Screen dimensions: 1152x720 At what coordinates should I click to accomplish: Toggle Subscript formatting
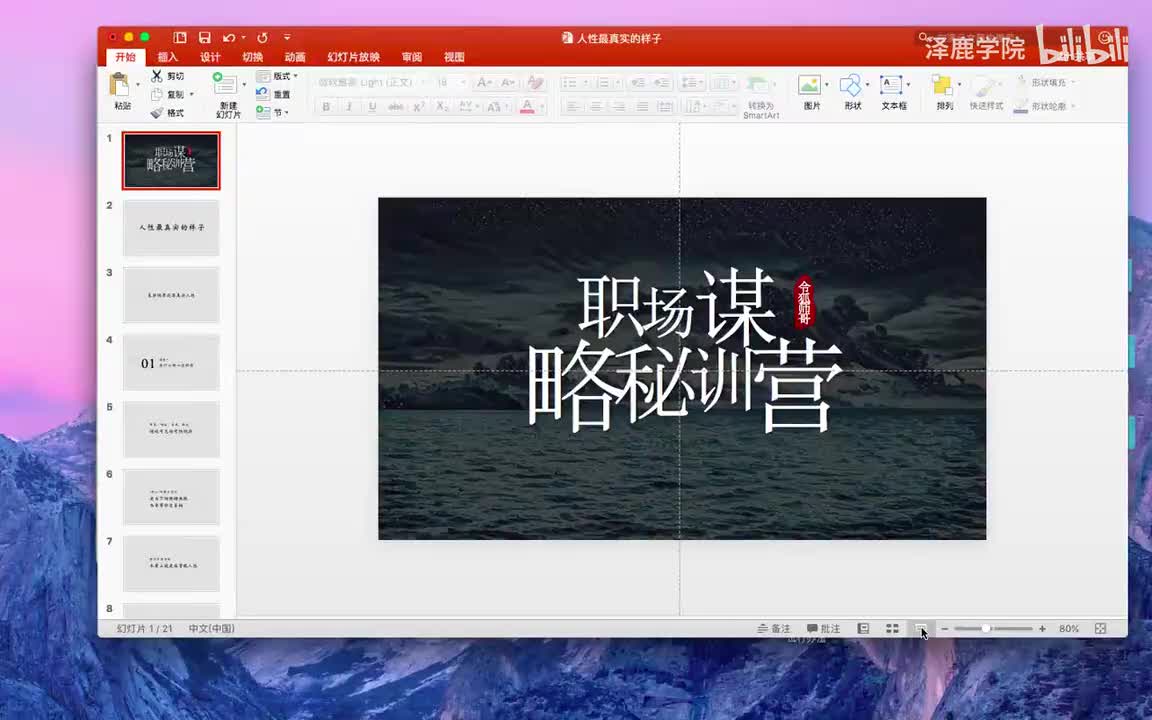[442, 107]
